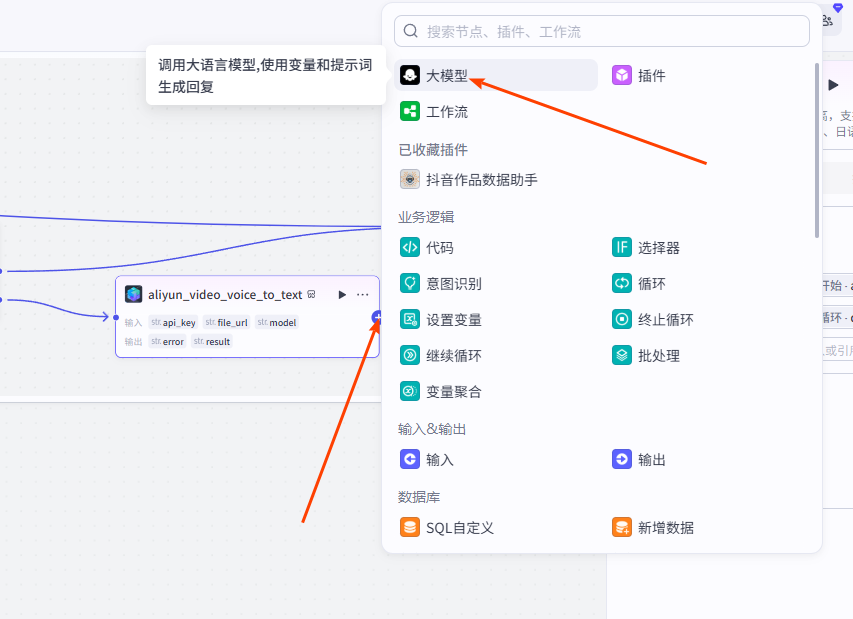Select the aliyun_video_voice_to_text node title
This screenshot has width=853, height=619.
click(225, 295)
